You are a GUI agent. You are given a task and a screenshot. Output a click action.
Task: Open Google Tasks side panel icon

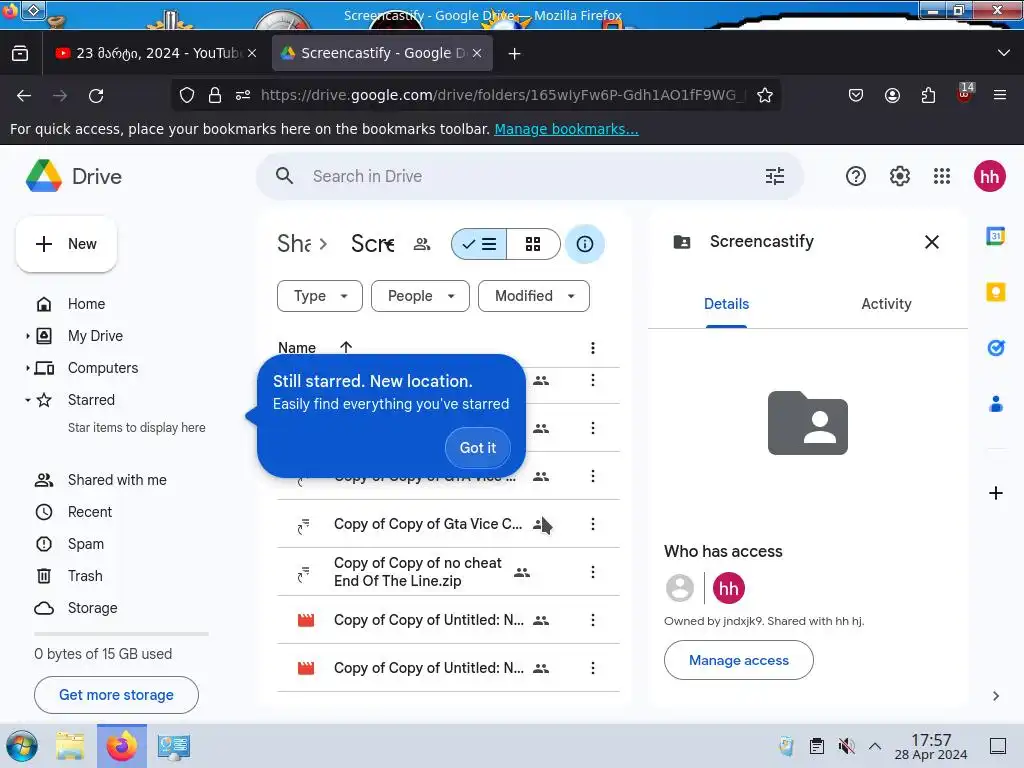995,348
